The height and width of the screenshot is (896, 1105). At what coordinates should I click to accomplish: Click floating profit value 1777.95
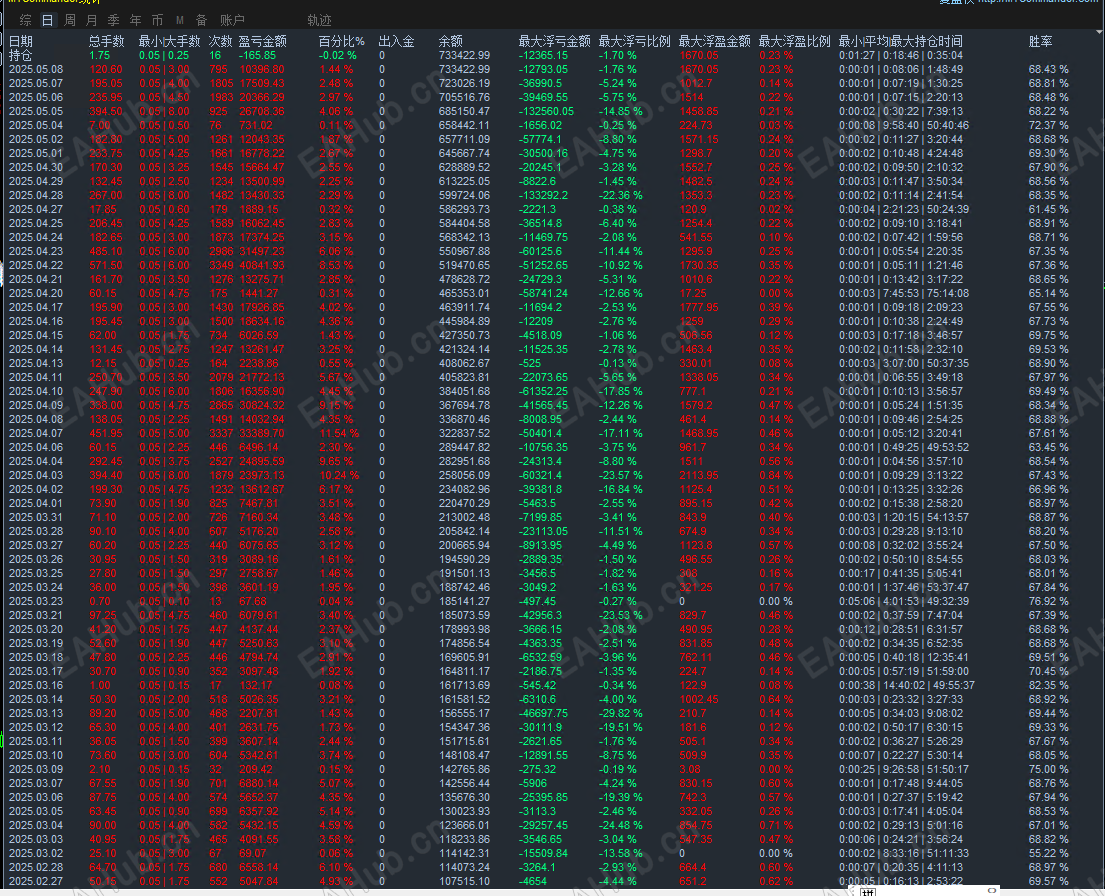coord(699,307)
